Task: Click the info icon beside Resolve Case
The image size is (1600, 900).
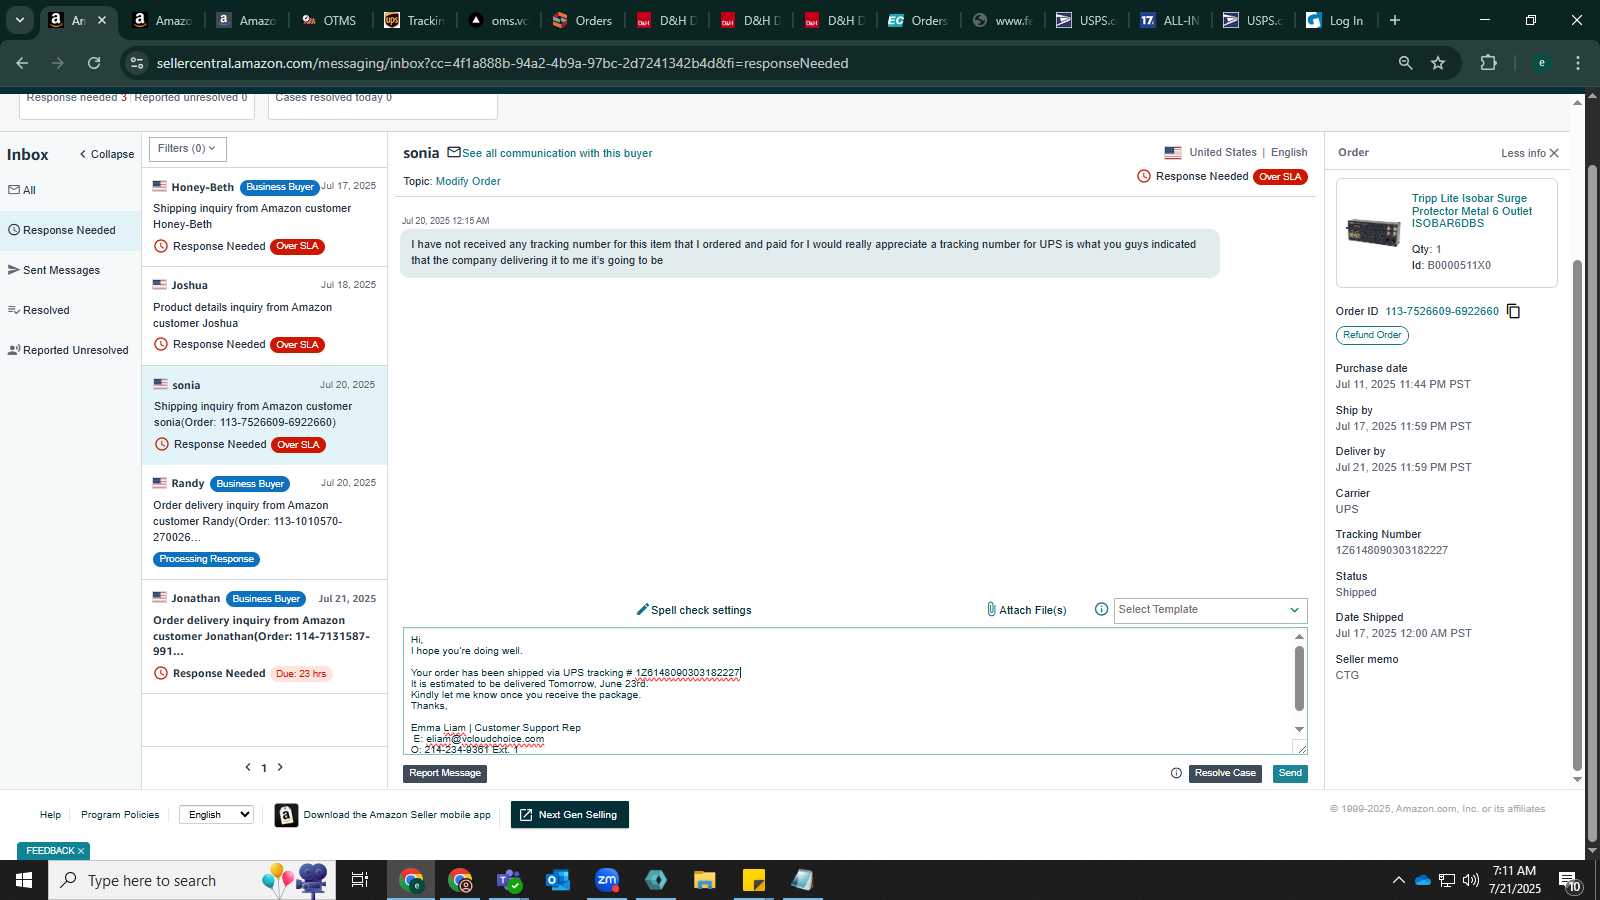Action: pos(1176,773)
